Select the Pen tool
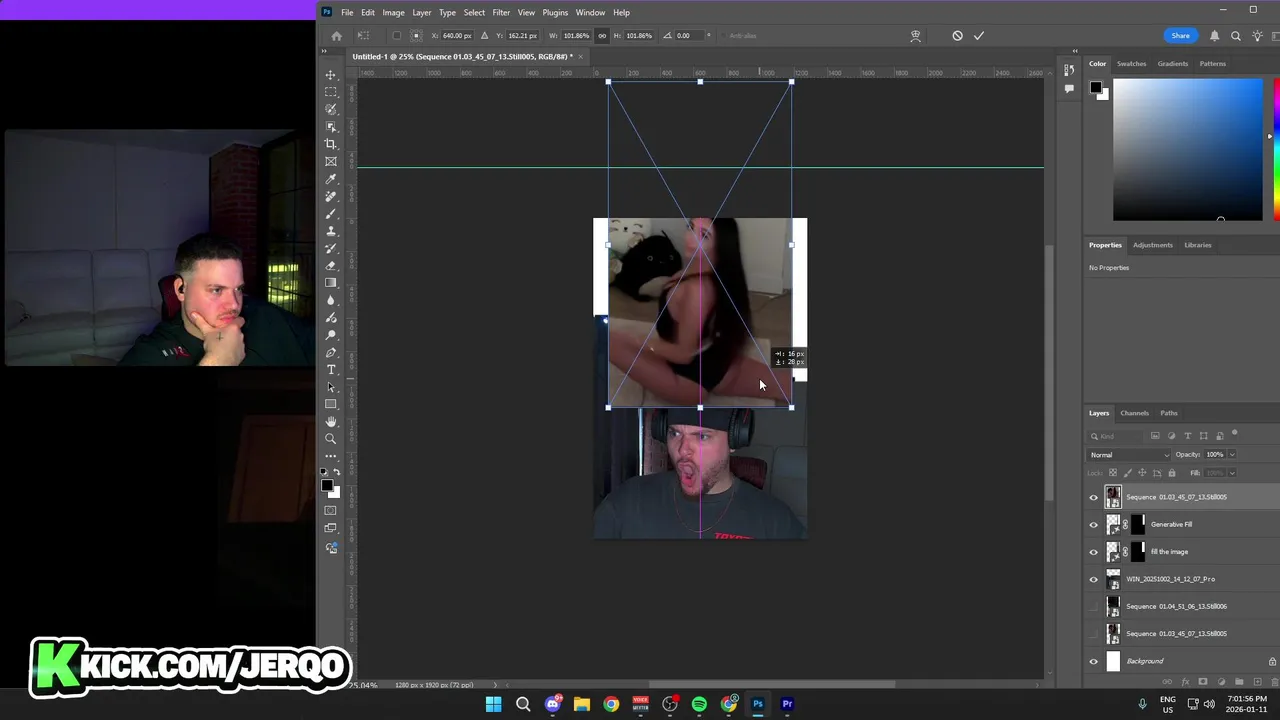 click(x=331, y=352)
